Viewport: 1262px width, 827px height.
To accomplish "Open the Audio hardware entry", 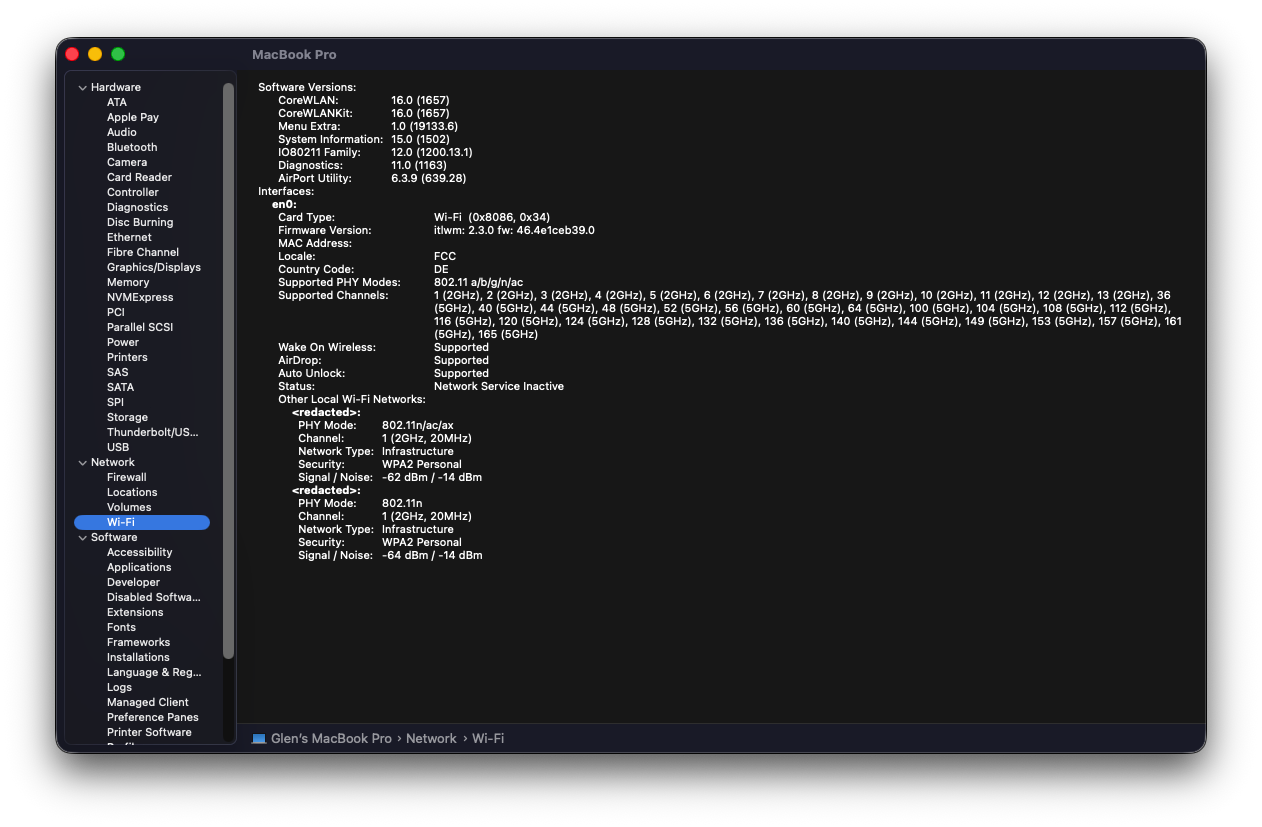I will pos(122,132).
